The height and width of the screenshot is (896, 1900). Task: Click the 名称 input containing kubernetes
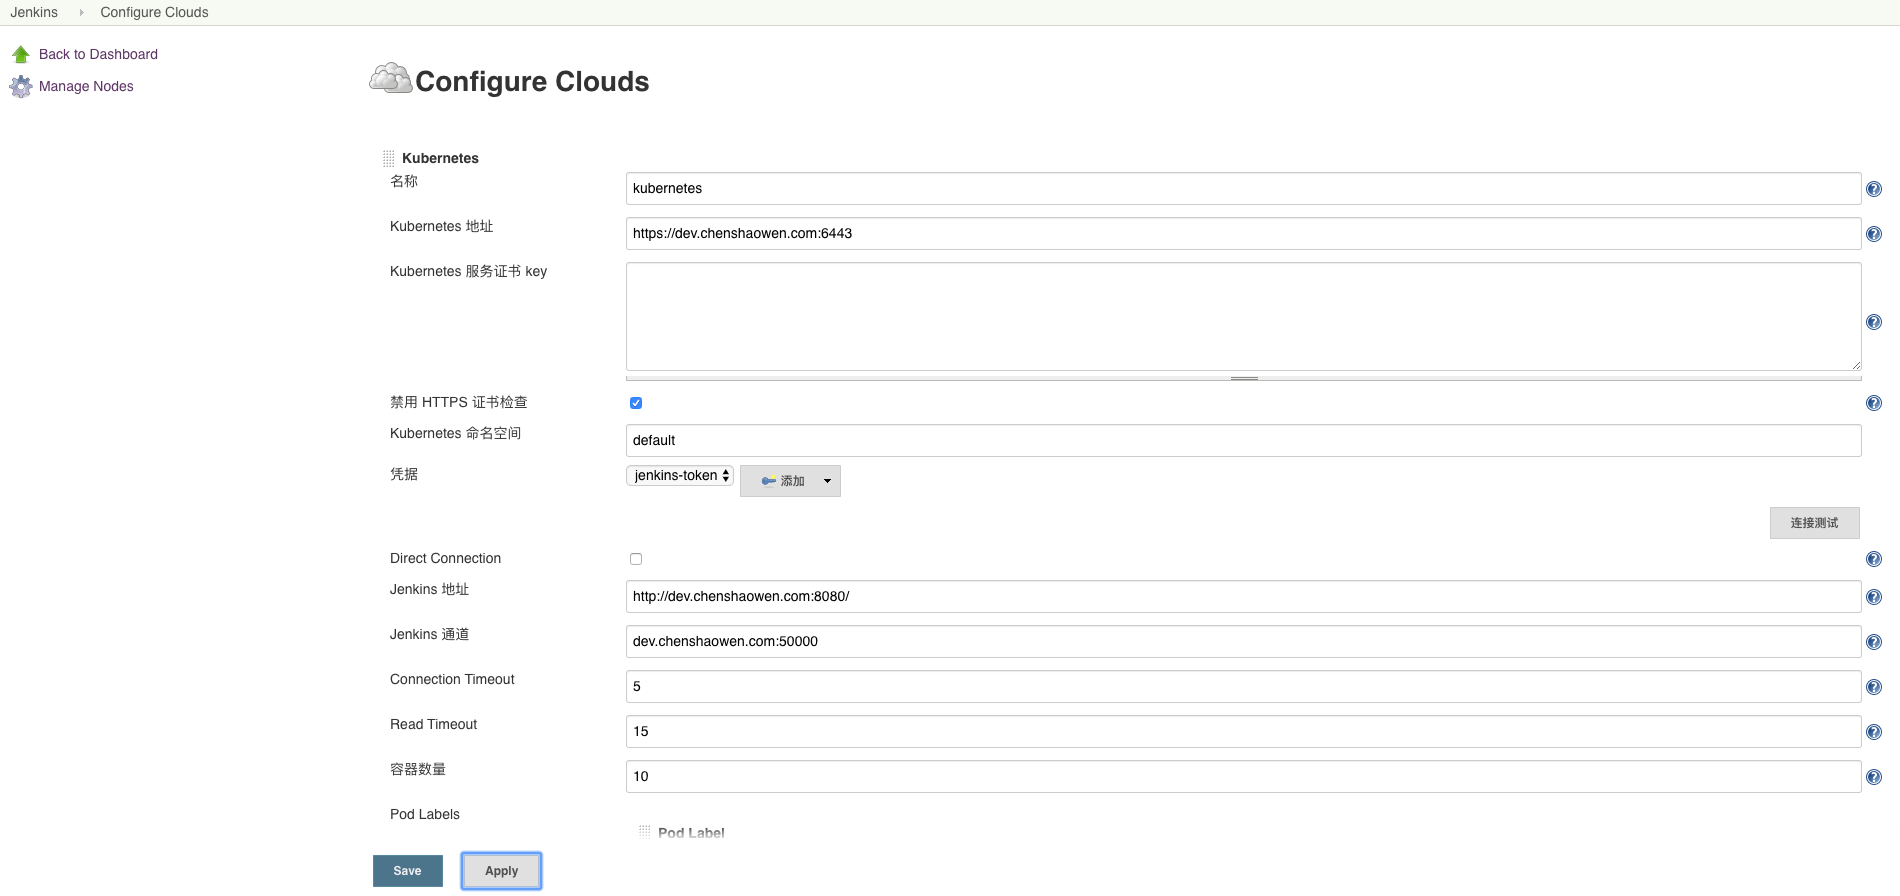pos(1243,189)
